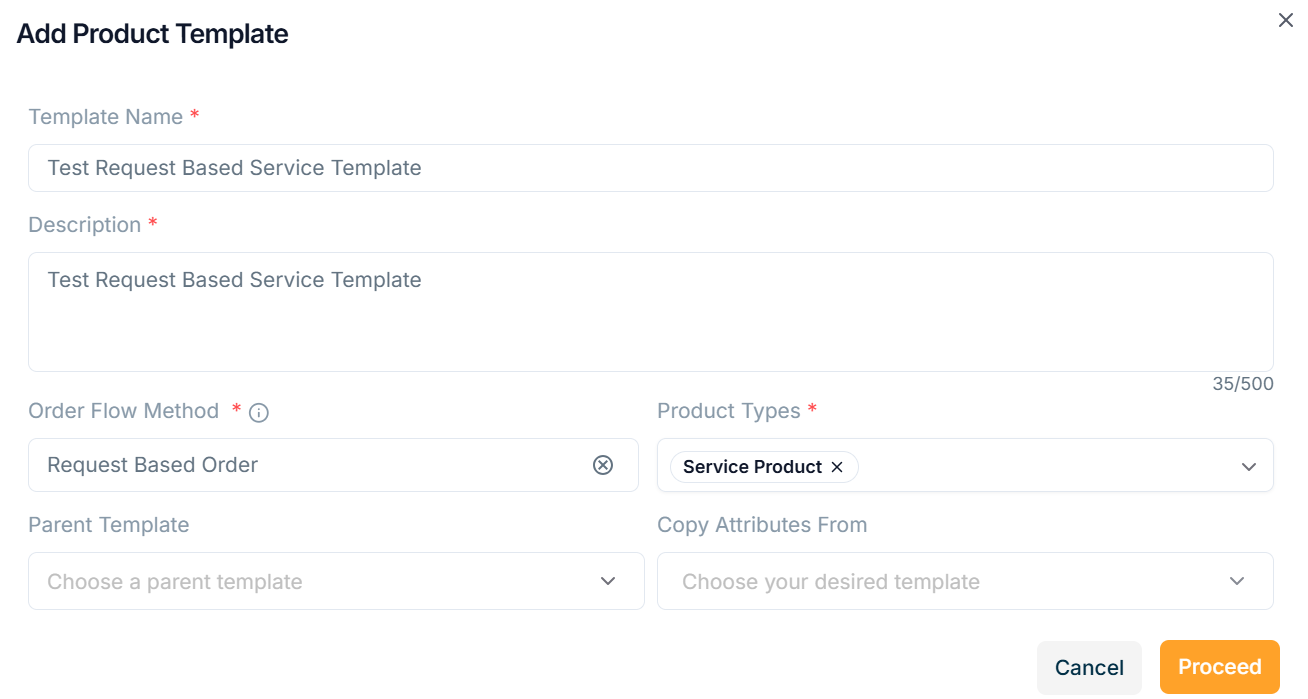
Task: Expand the Product Types dropdown arrow
Action: [1248, 467]
